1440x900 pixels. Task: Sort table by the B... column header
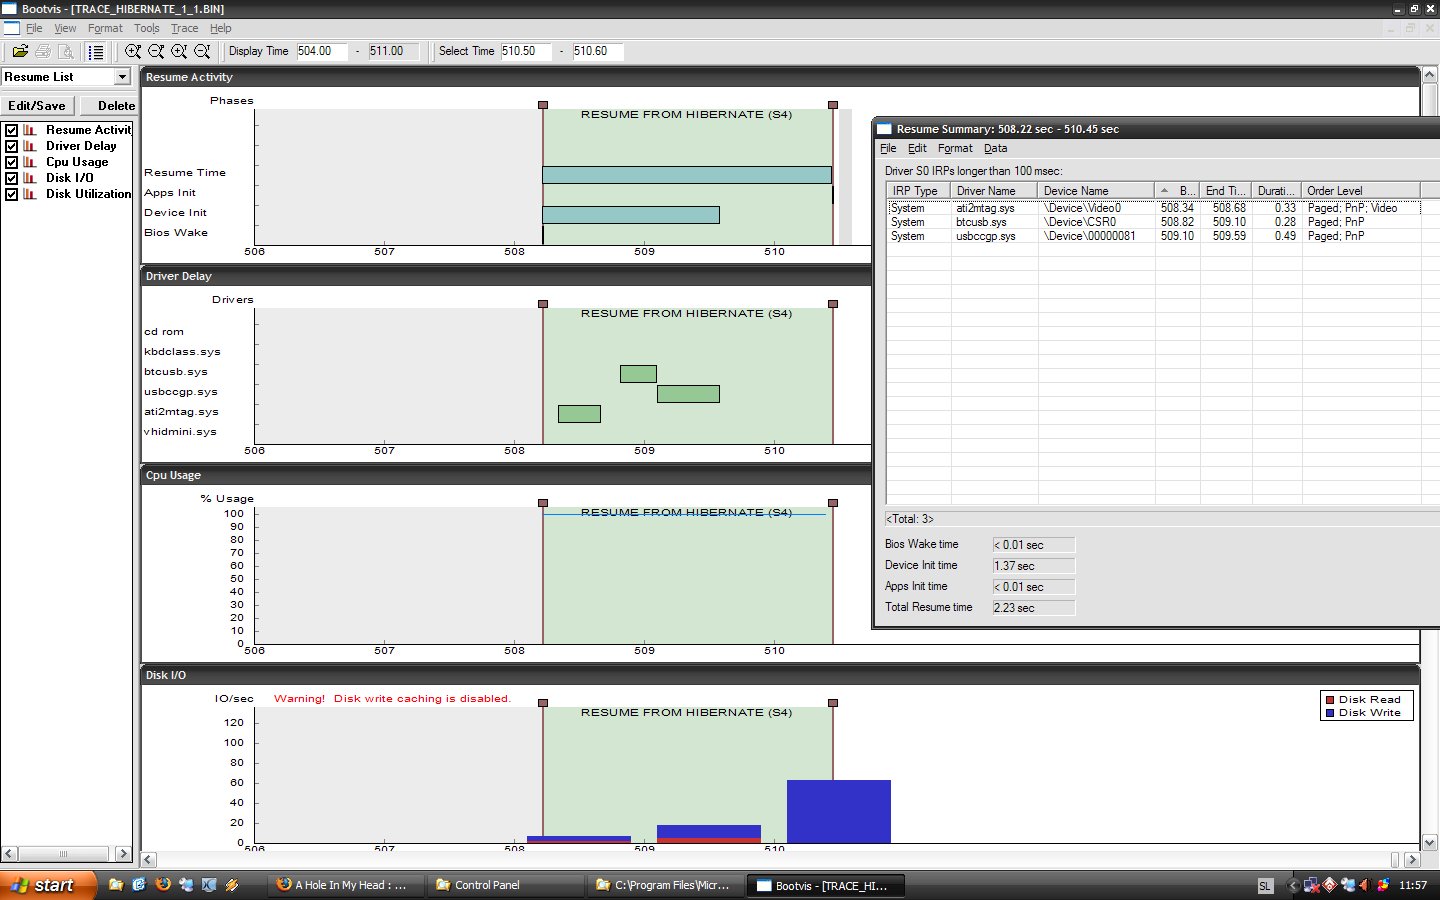click(x=1177, y=190)
